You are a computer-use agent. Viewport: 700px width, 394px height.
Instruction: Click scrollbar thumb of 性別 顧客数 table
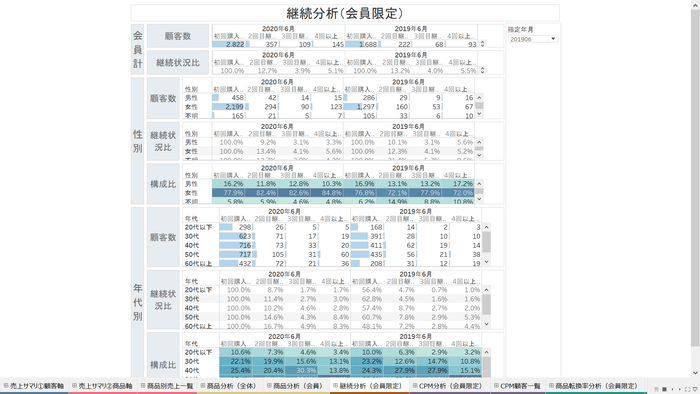[479, 106]
